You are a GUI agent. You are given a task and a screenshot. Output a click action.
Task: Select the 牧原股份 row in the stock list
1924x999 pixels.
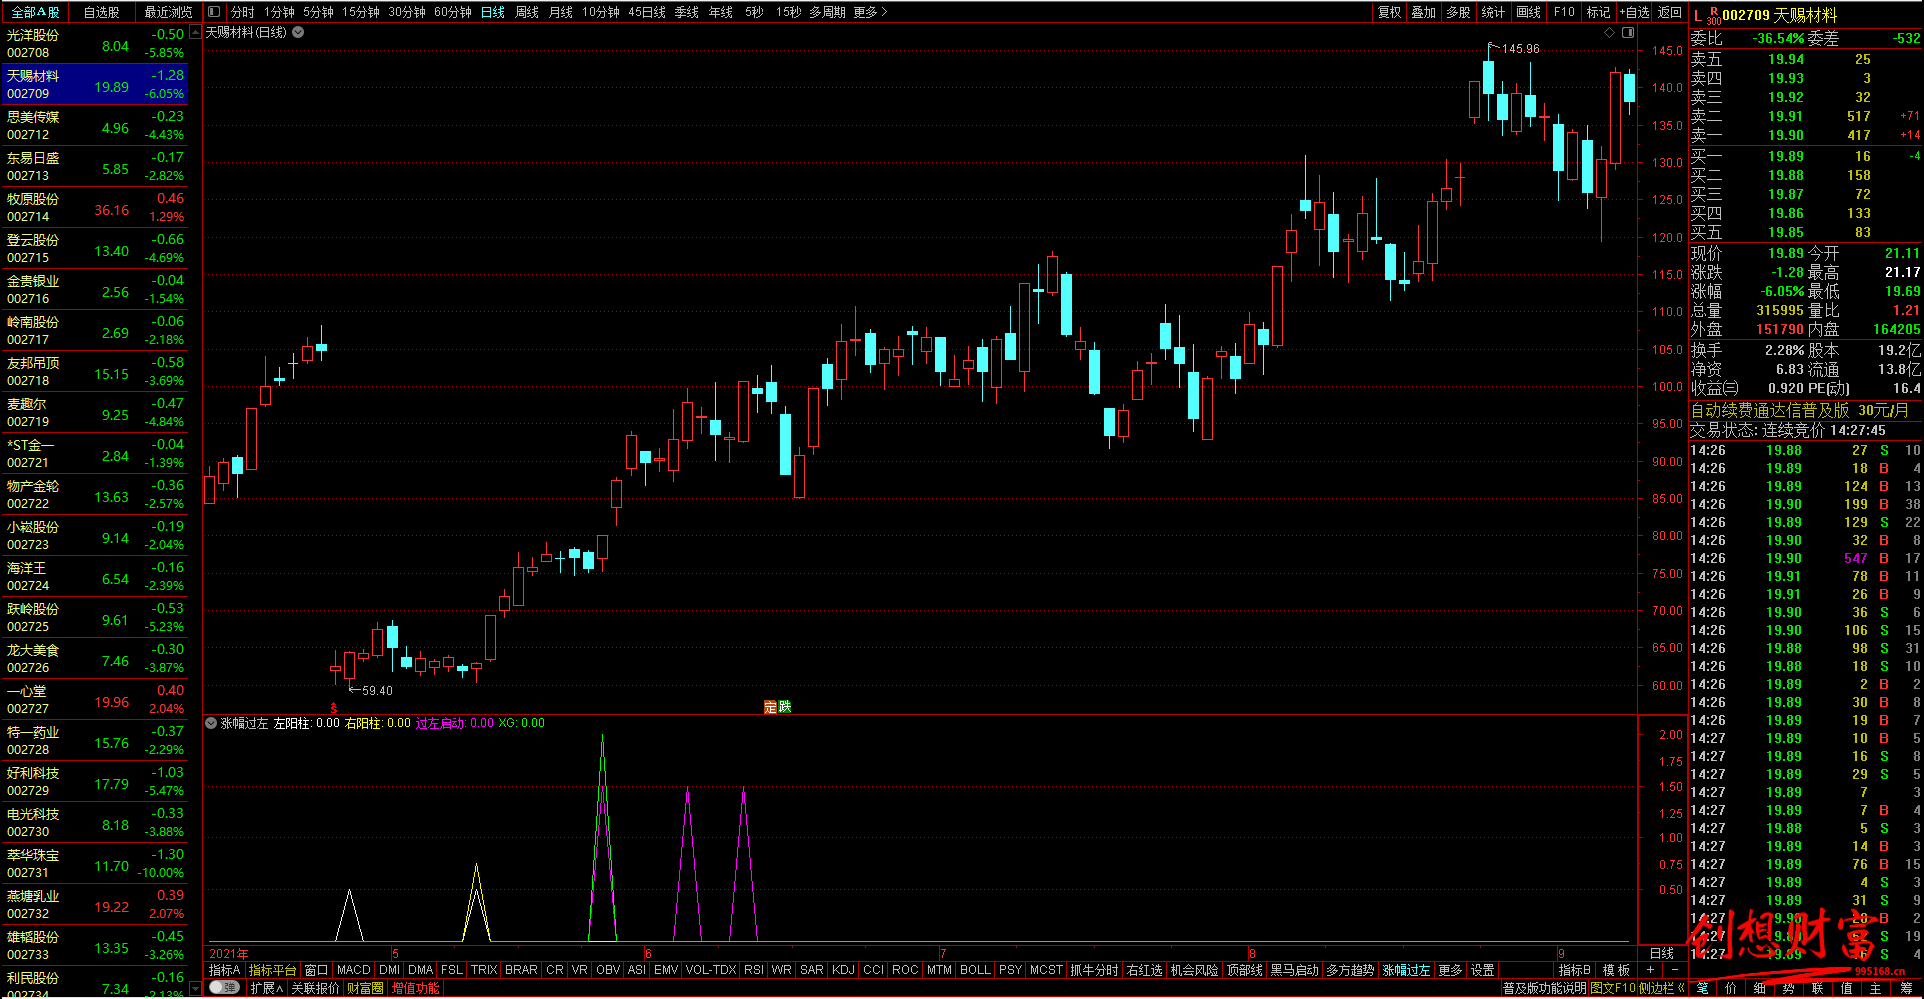pyautogui.click(x=94, y=207)
